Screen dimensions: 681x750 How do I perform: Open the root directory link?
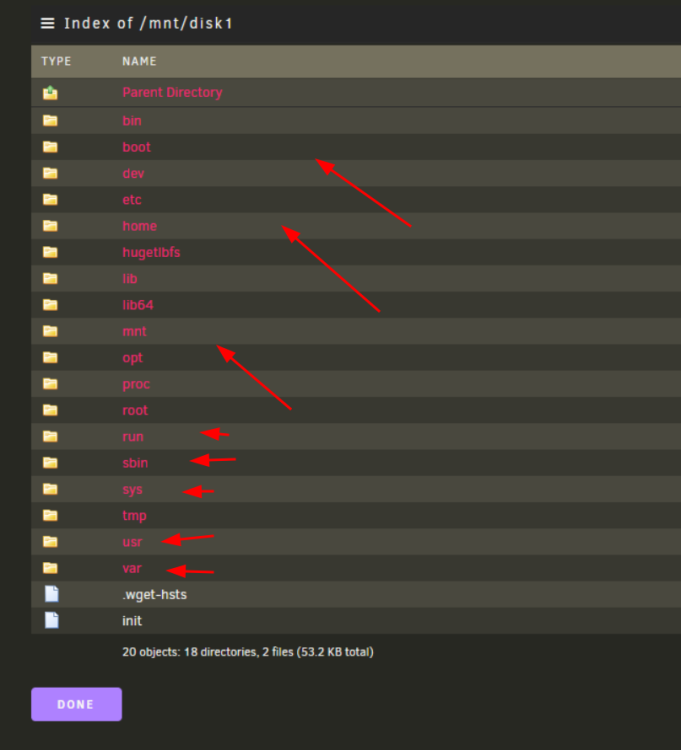pyautogui.click(x=135, y=410)
